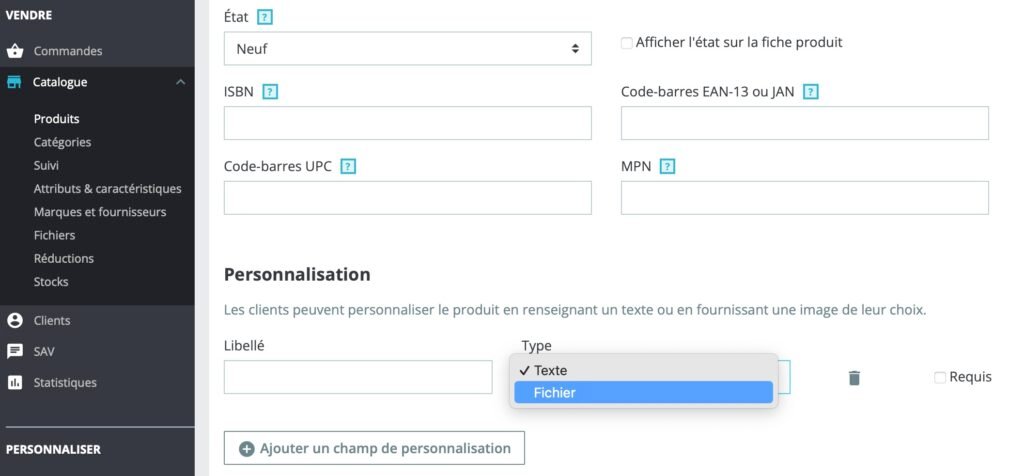Open the ISBN help tooltip icon
Image resolution: width=1024 pixels, height=476 pixels.
point(270,92)
